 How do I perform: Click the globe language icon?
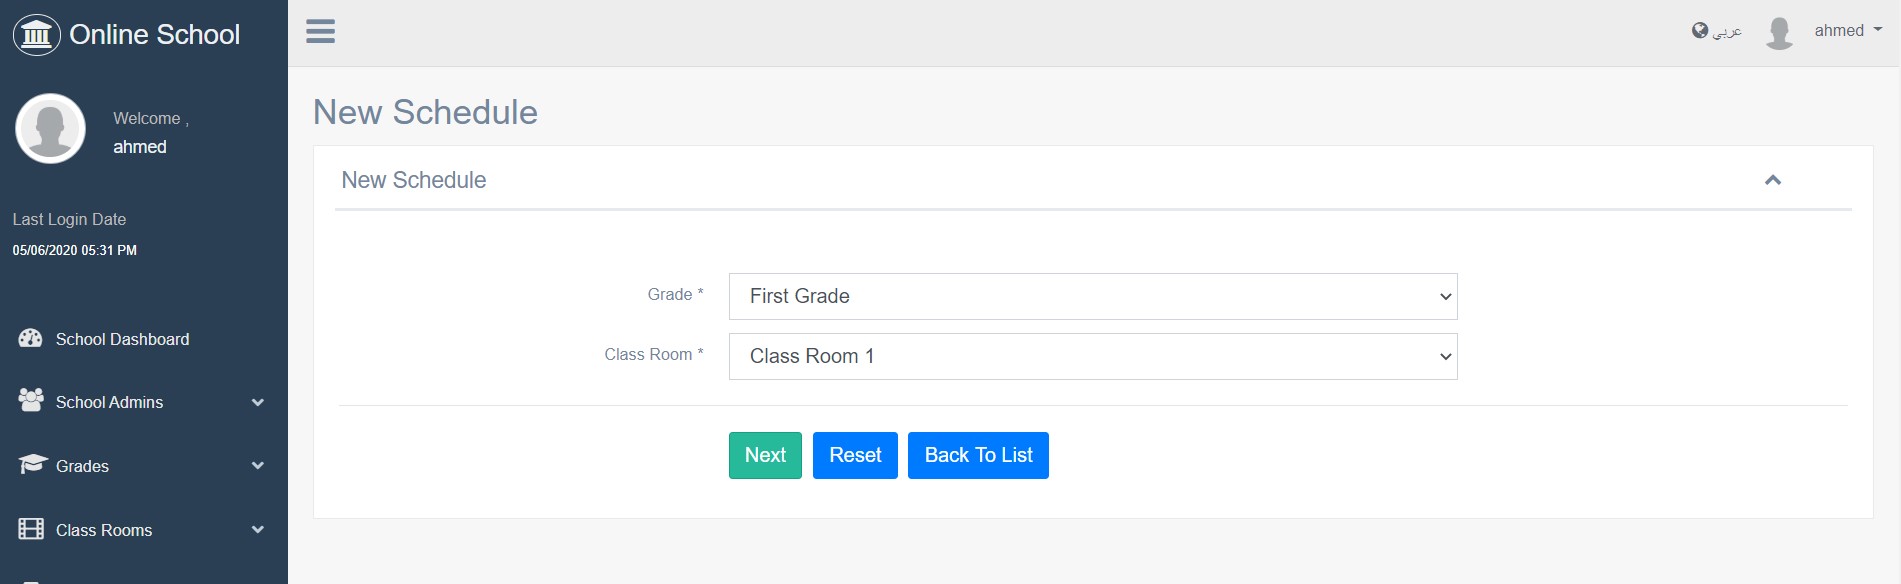1699,31
